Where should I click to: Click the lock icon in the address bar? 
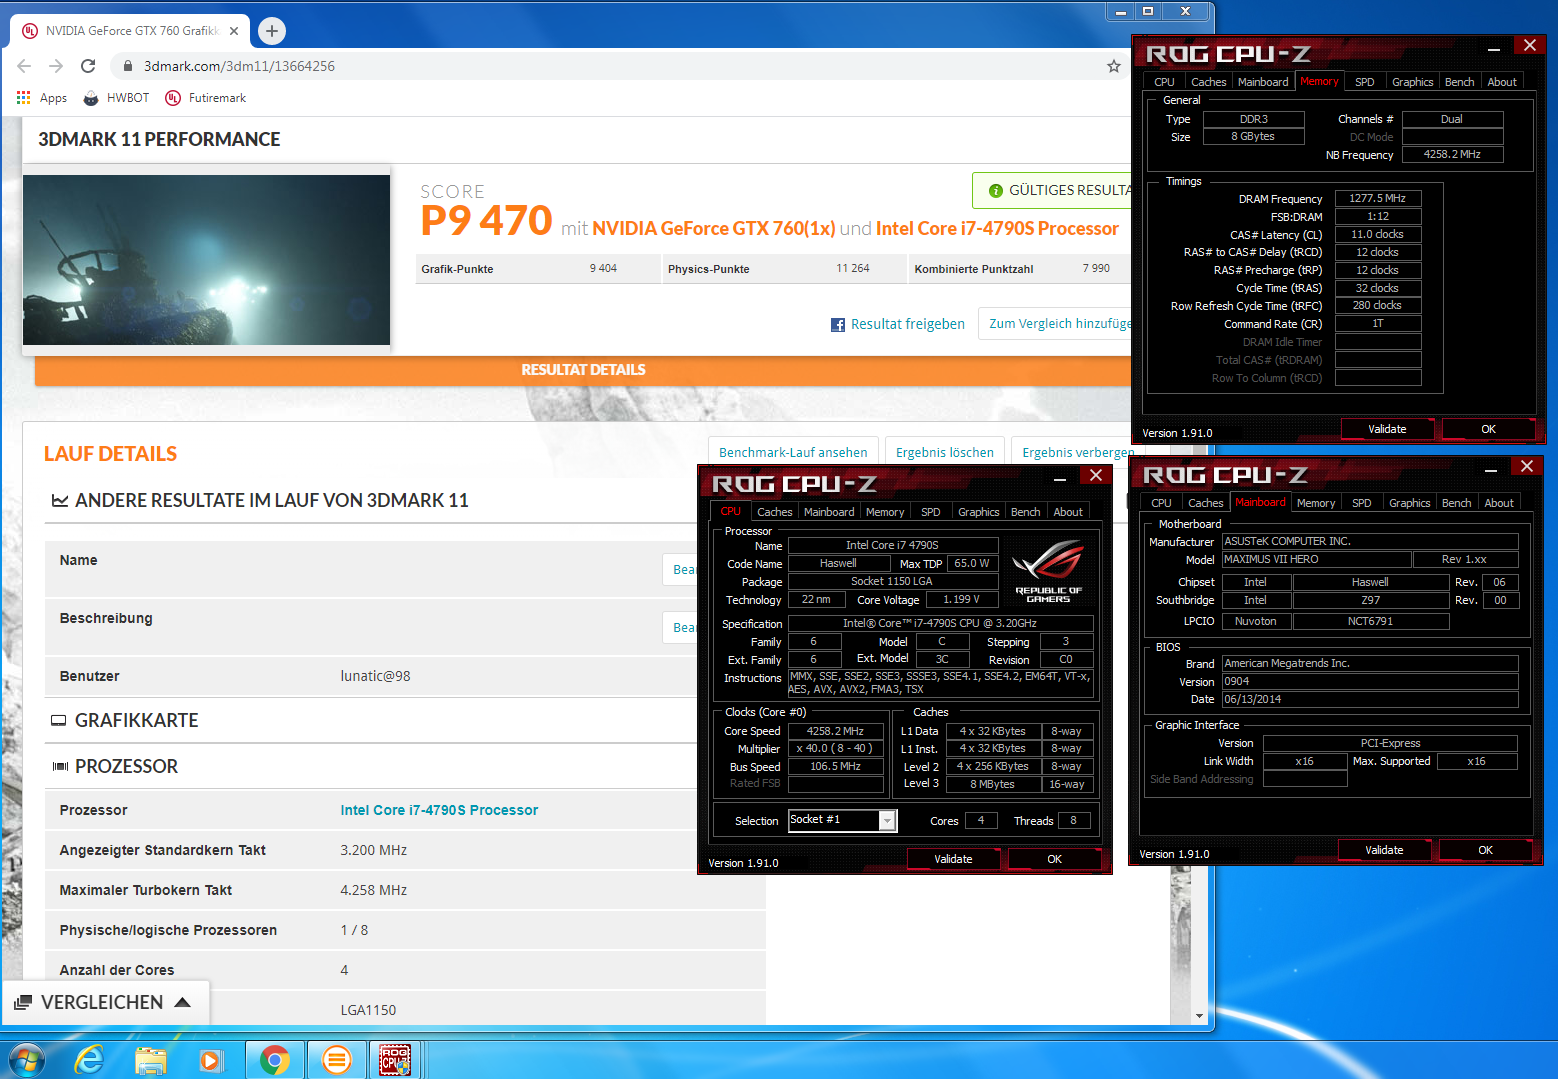click(128, 66)
